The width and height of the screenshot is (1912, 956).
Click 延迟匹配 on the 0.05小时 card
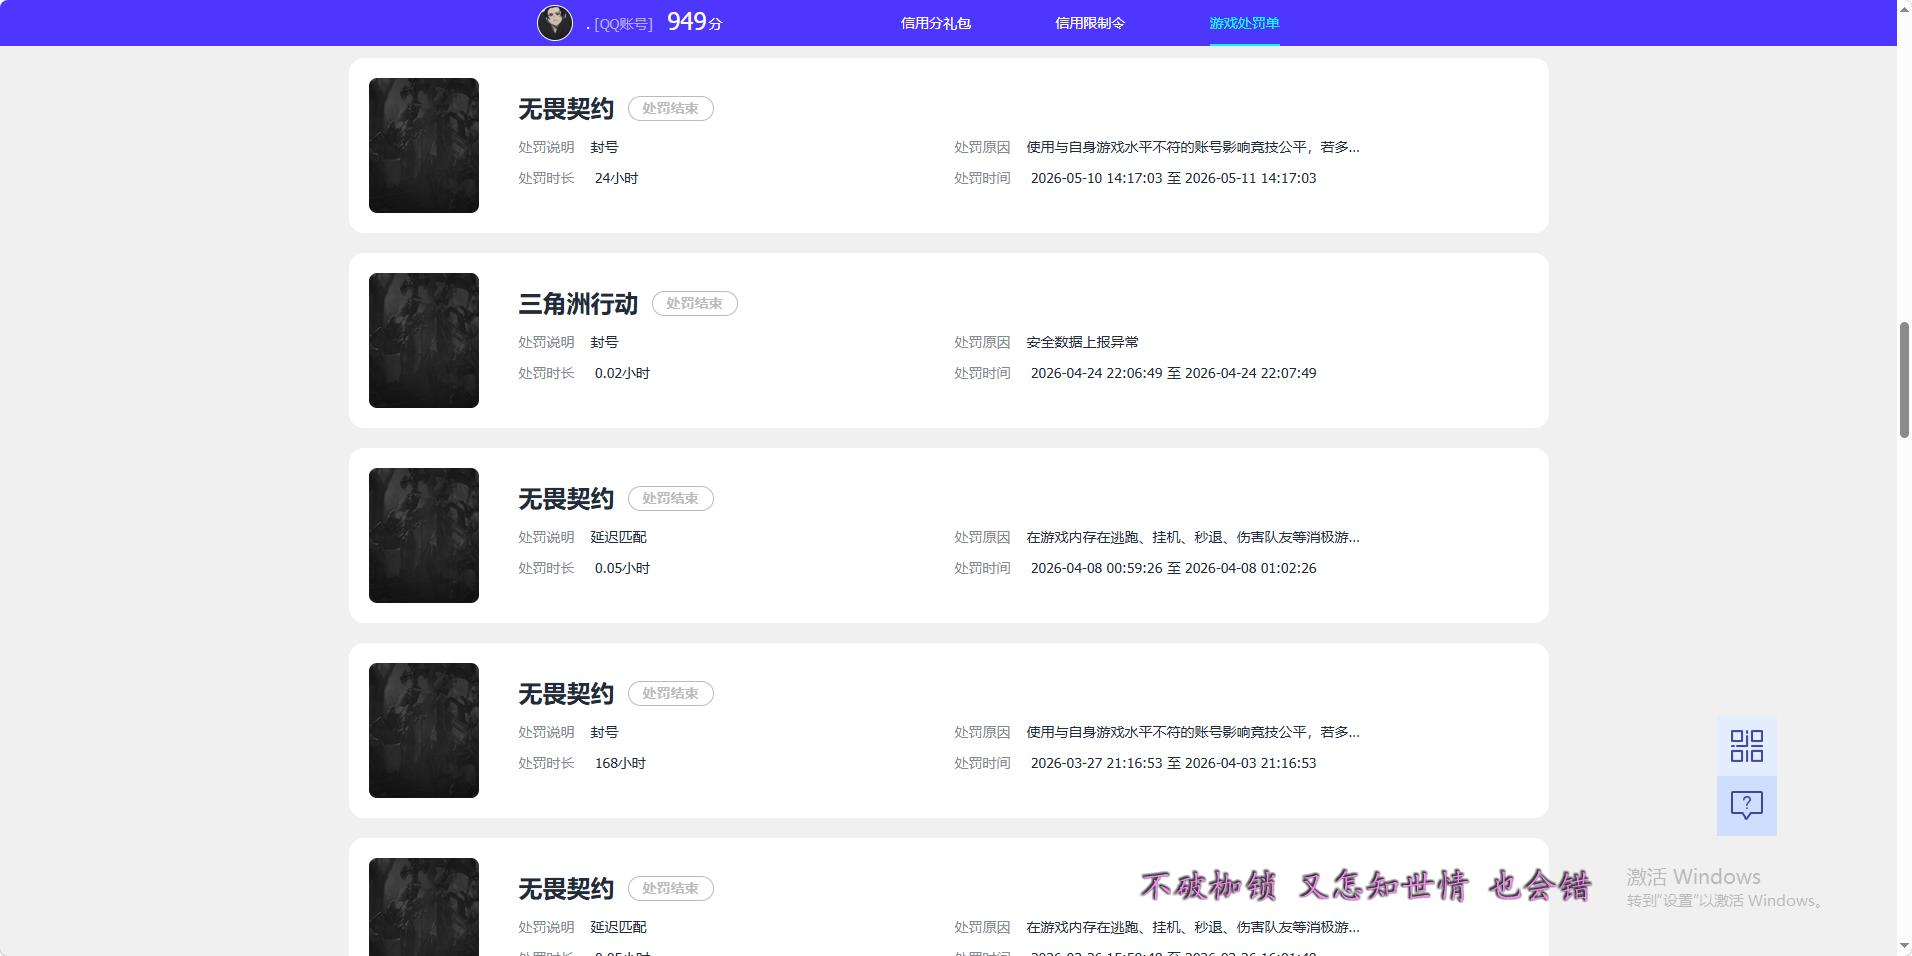point(618,537)
